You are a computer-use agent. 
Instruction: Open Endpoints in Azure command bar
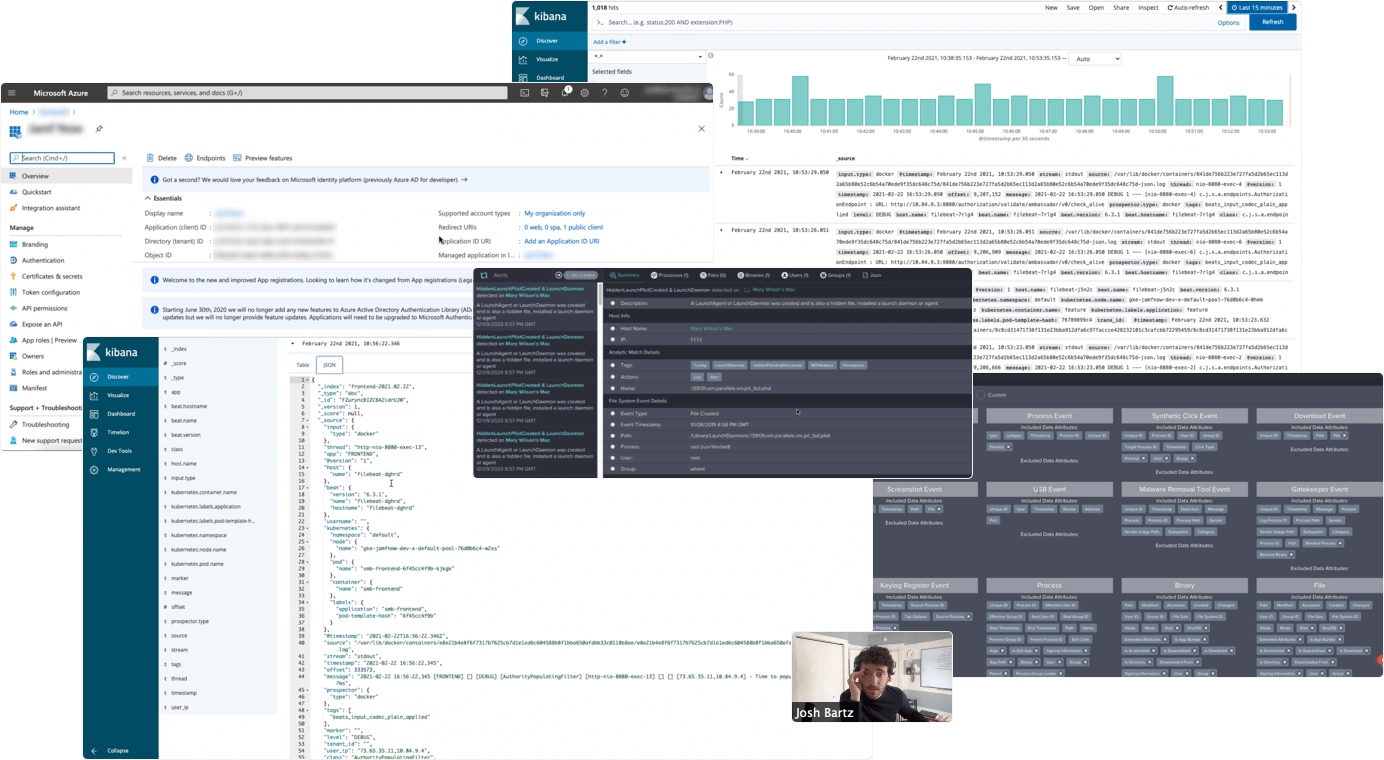click(x=205, y=158)
